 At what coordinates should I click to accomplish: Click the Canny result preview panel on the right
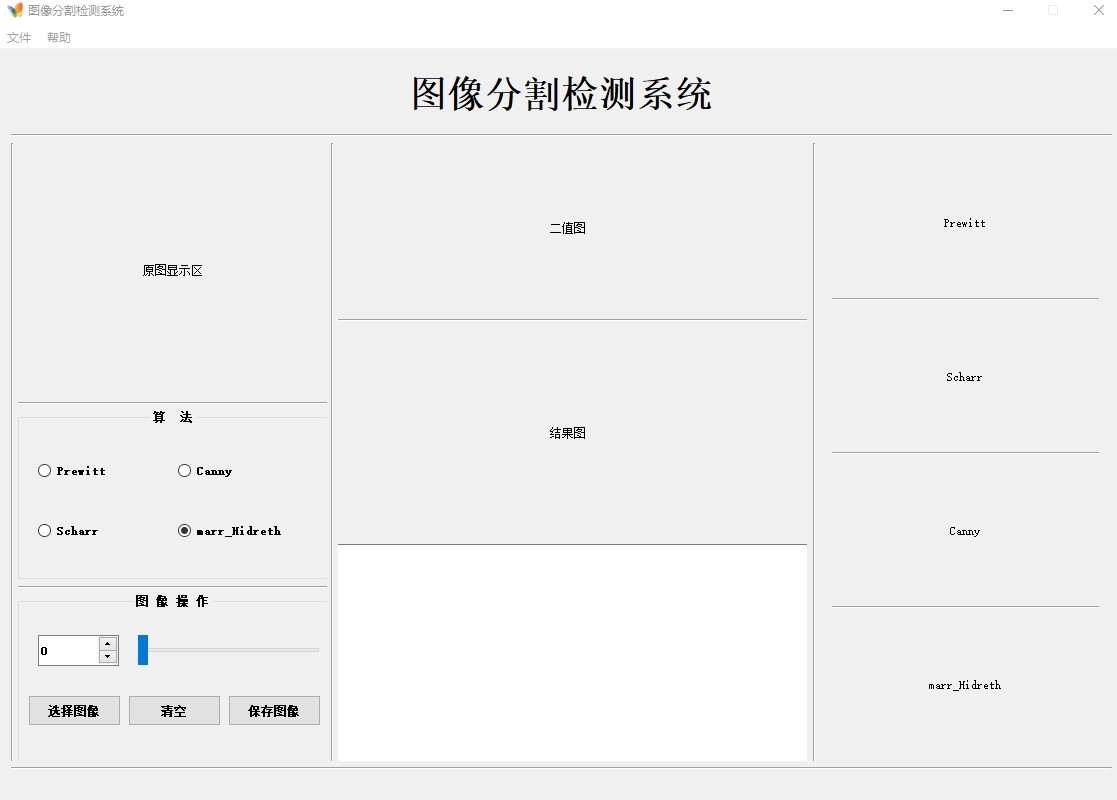click(x=964, y=531)
